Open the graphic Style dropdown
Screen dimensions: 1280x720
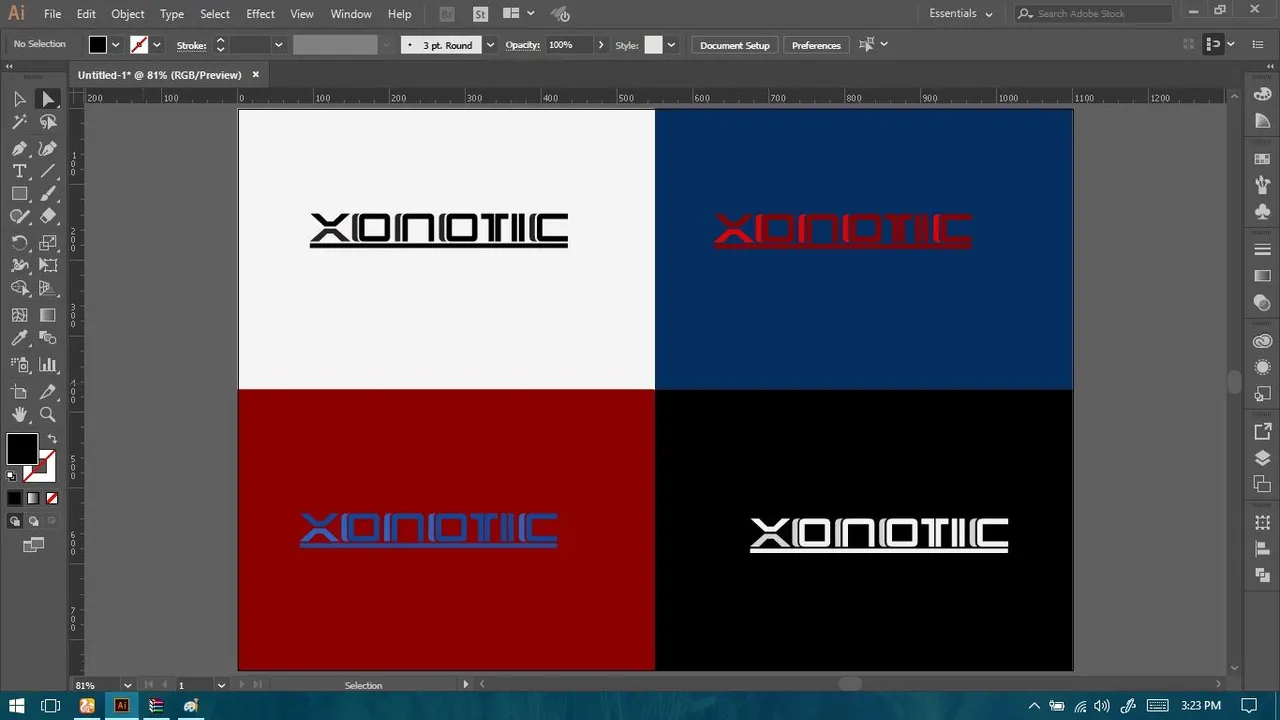[671, 45]
